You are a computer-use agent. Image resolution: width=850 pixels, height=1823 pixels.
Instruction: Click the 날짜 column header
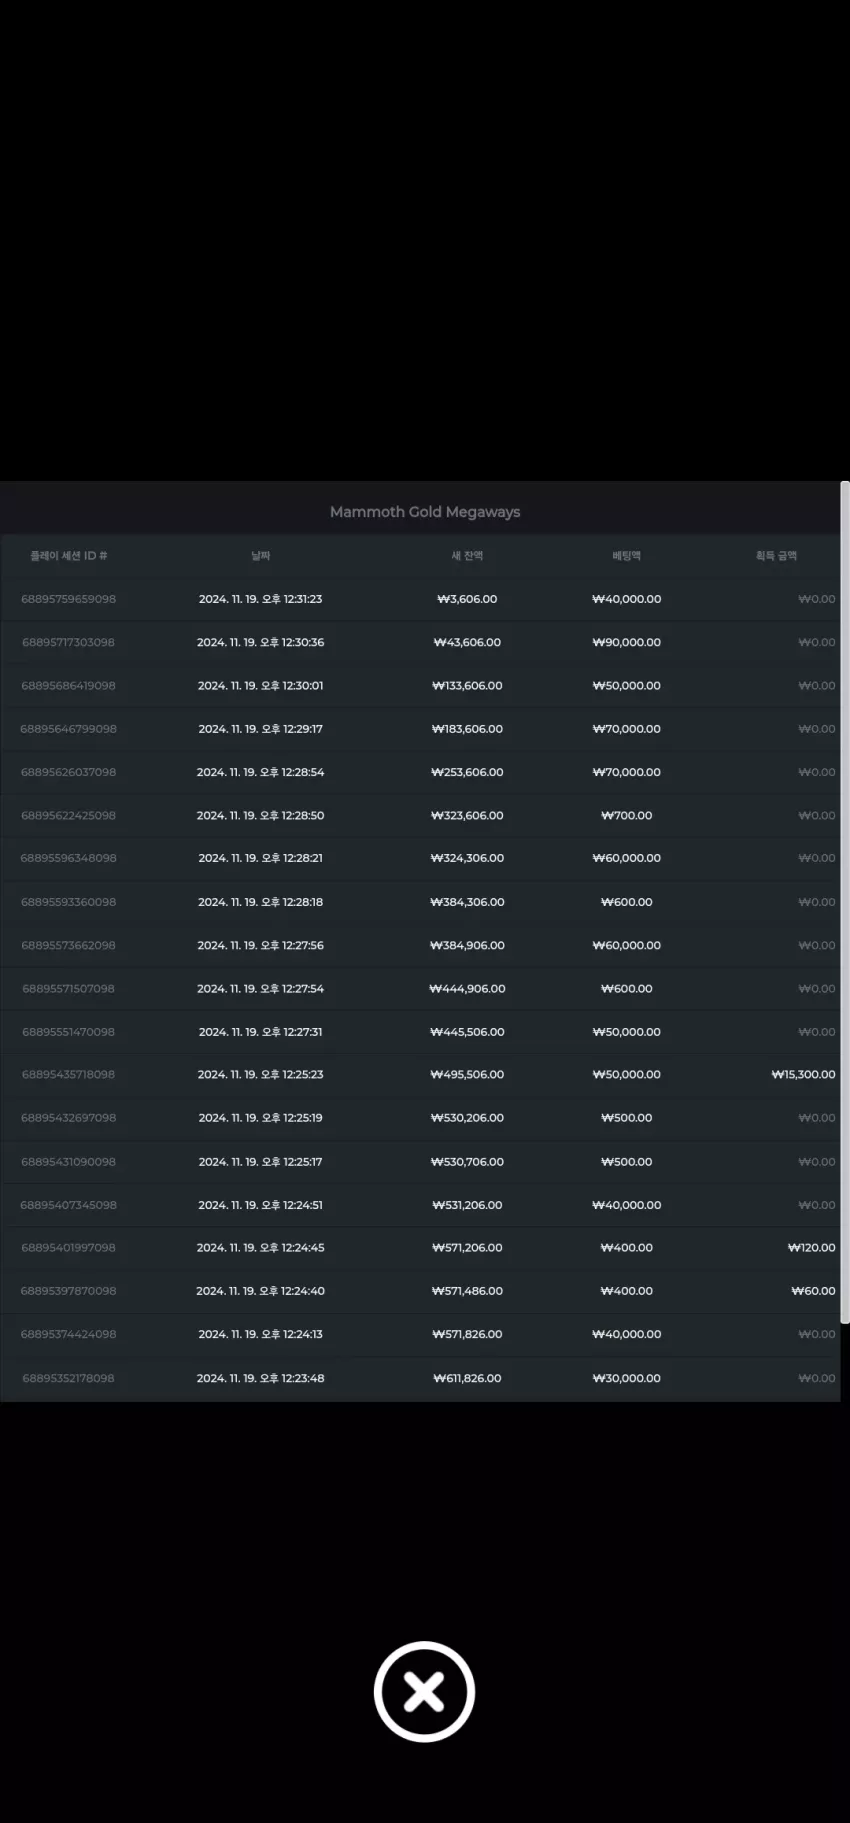point(260,556)
